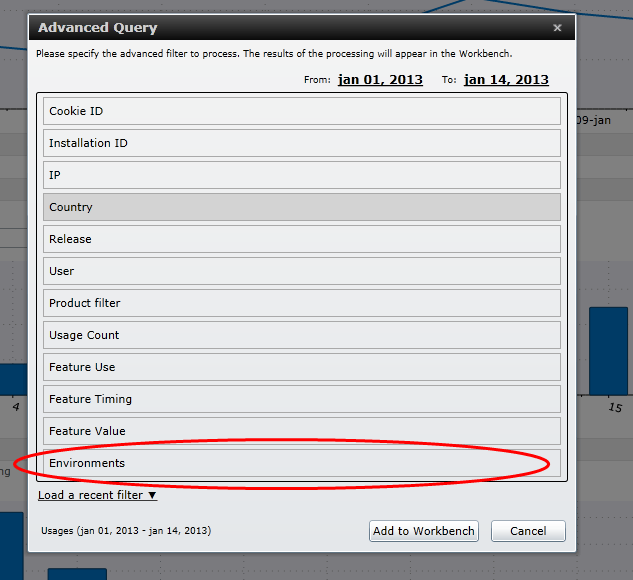Open Load a recent filter dropdown
Image resolution: width=633 pixels, height=580 pixels.
(x=97, y=495)
